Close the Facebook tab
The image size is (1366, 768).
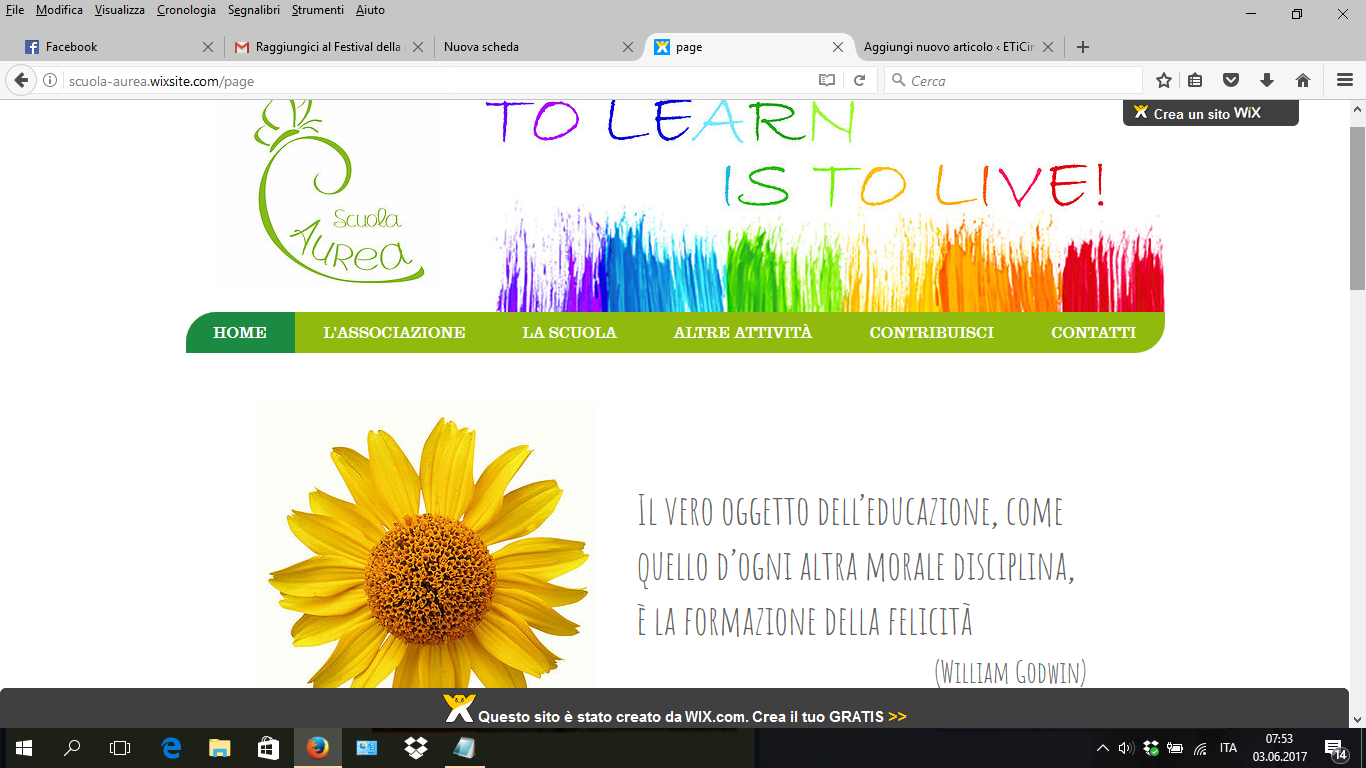tap(208, 47)
